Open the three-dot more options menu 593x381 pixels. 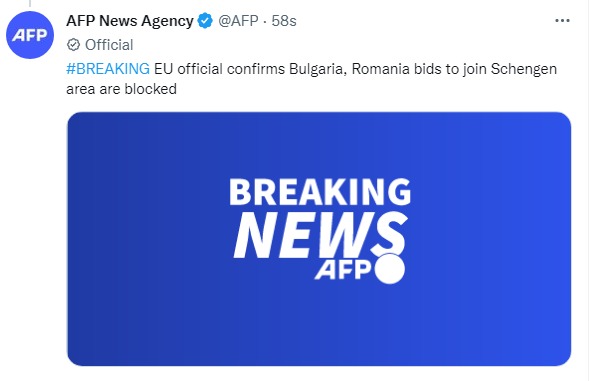[x=562, y=21]
